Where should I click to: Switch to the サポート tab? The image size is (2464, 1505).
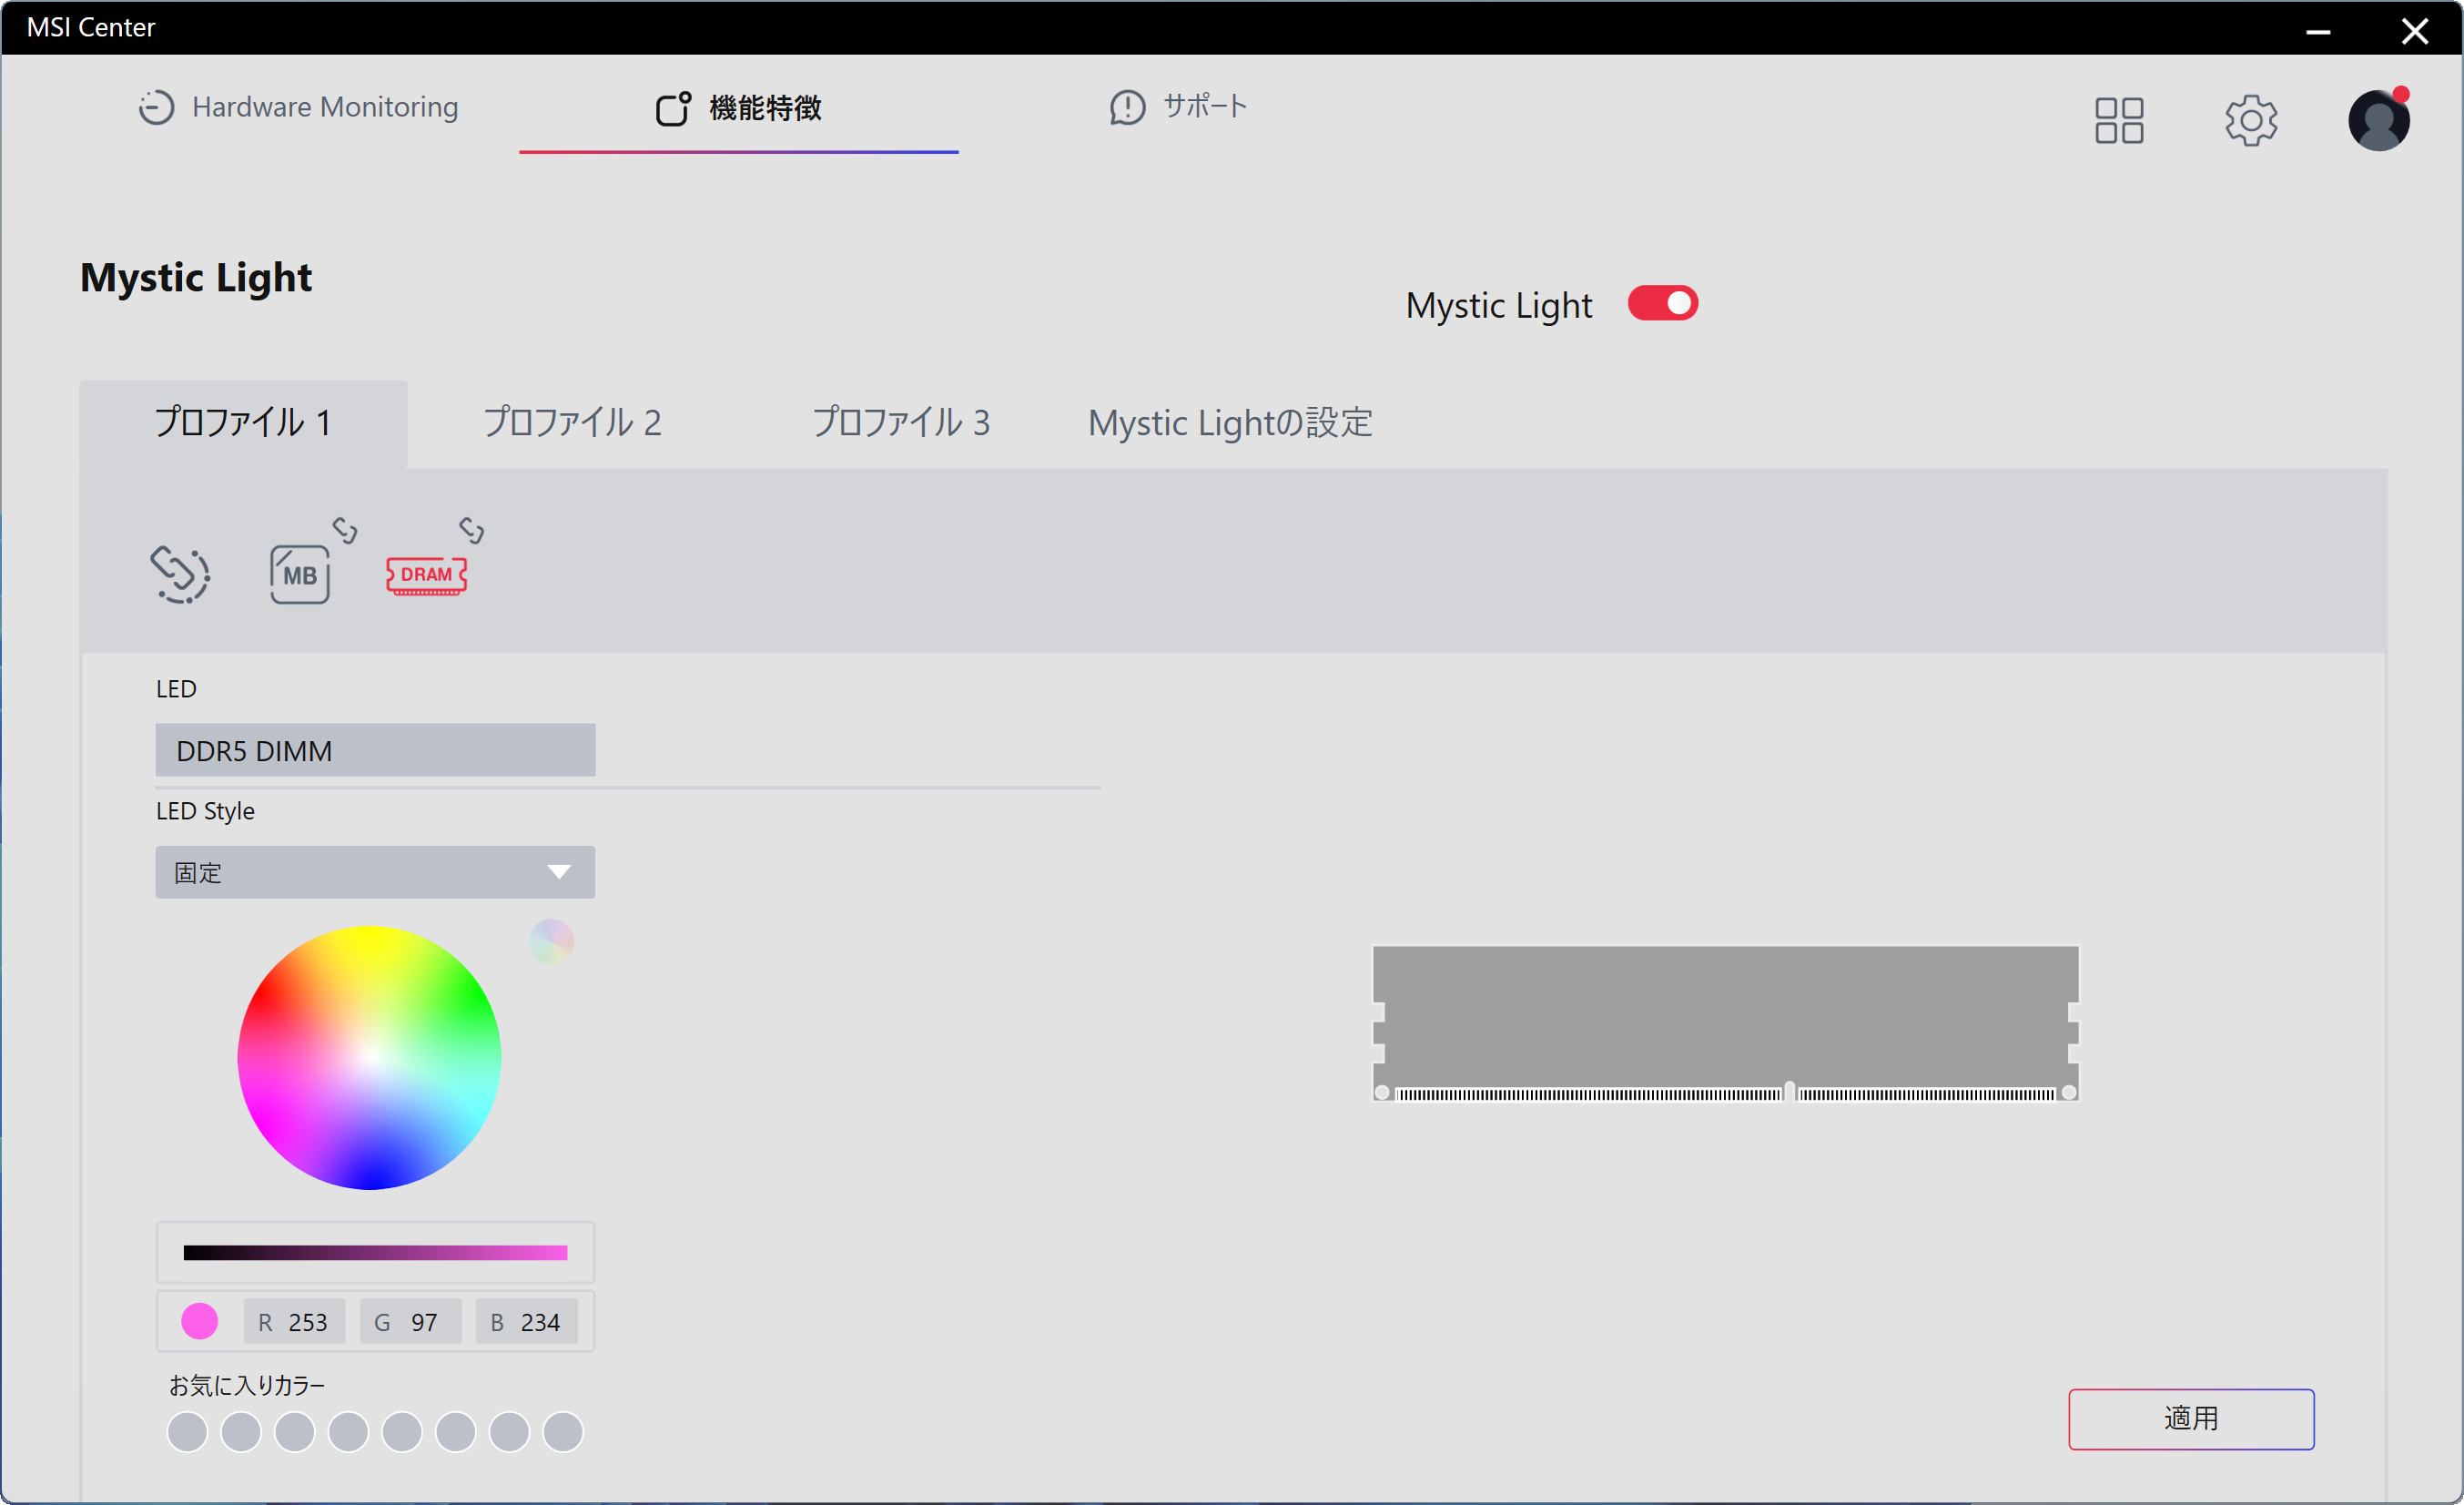pos(1178,107)
